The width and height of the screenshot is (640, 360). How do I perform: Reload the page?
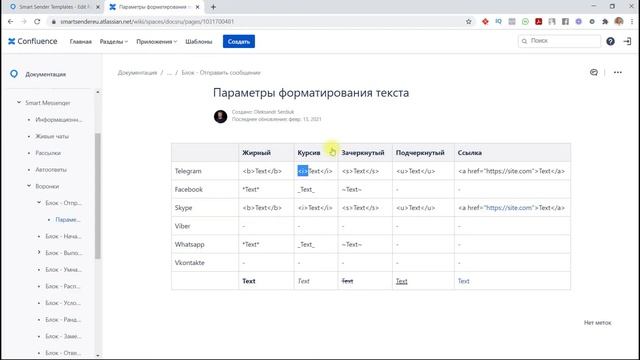click(37, 22)
